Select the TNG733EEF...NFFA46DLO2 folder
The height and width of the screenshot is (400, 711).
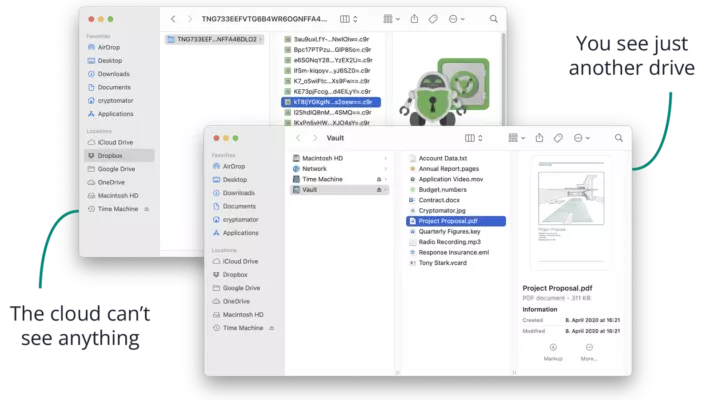214,39
